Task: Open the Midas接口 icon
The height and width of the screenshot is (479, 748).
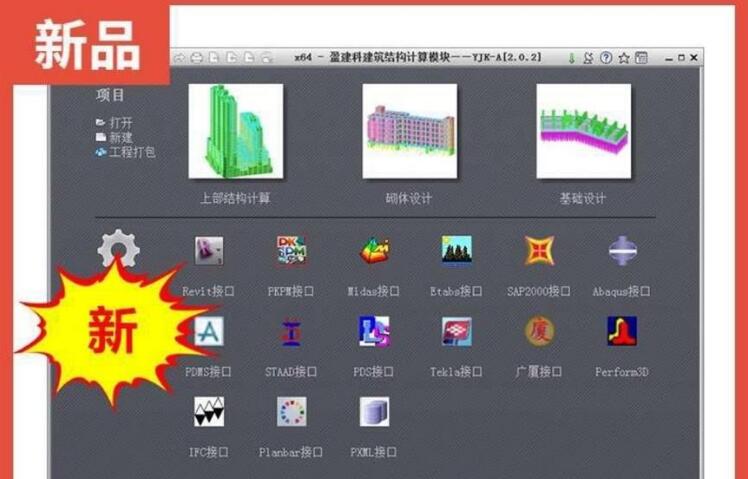Action: coord(374,251)
